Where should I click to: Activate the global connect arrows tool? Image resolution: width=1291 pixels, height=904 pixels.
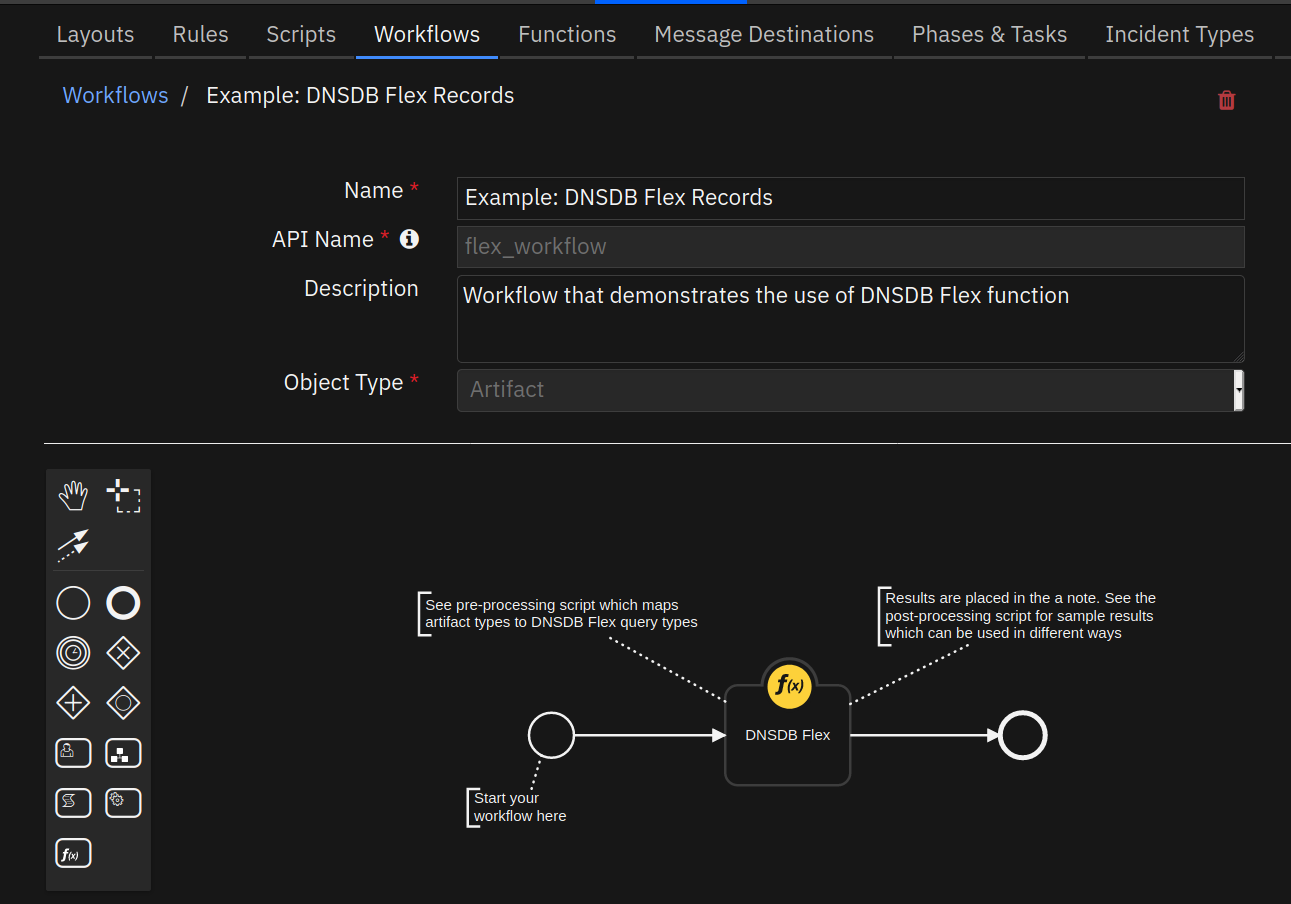tap(73, 545)
